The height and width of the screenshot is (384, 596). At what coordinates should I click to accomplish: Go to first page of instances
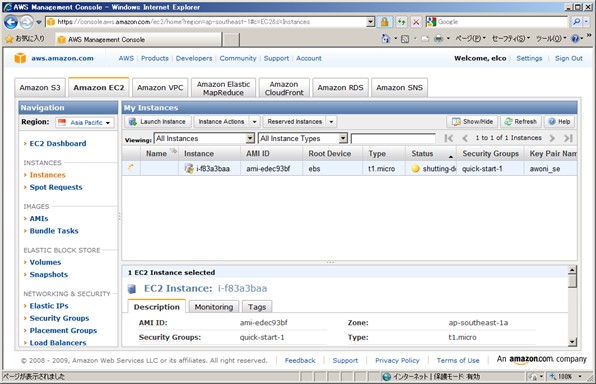pos(449,138)
